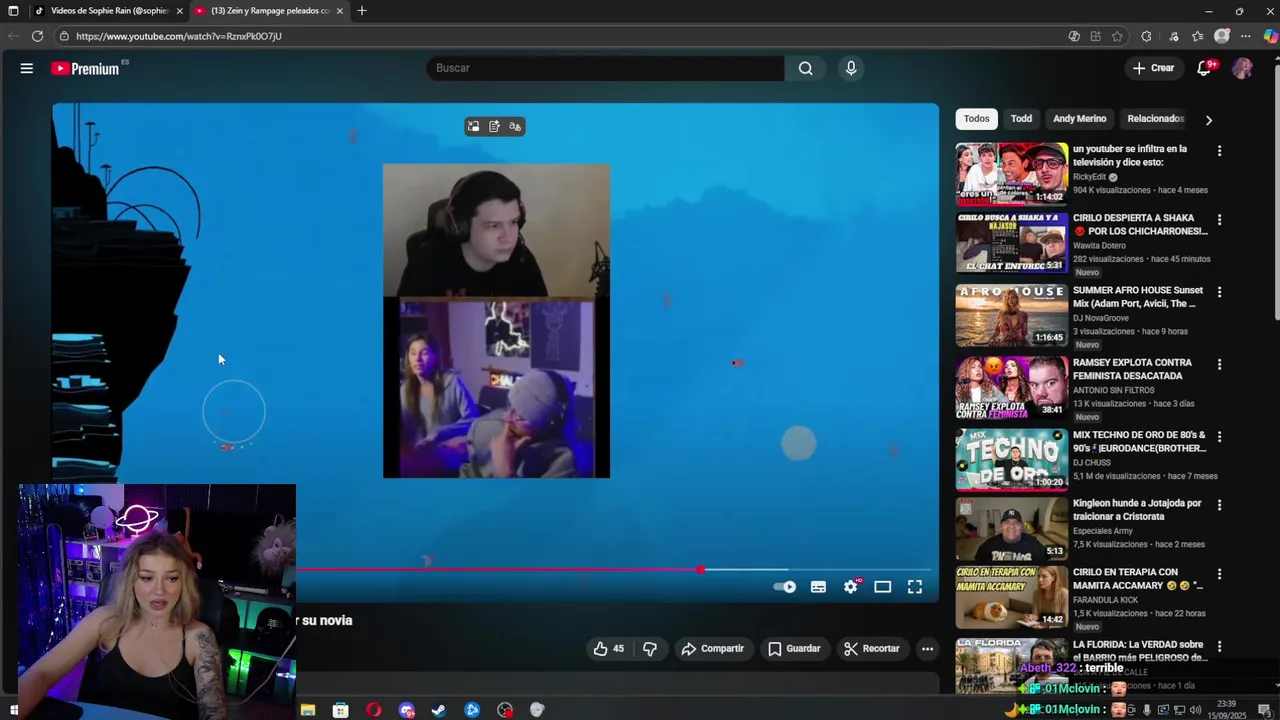Image resolution: width=1280 pixels, height=720 pixels.
Task: Toggle subtitles in the player
Action: tap(818, 587)
